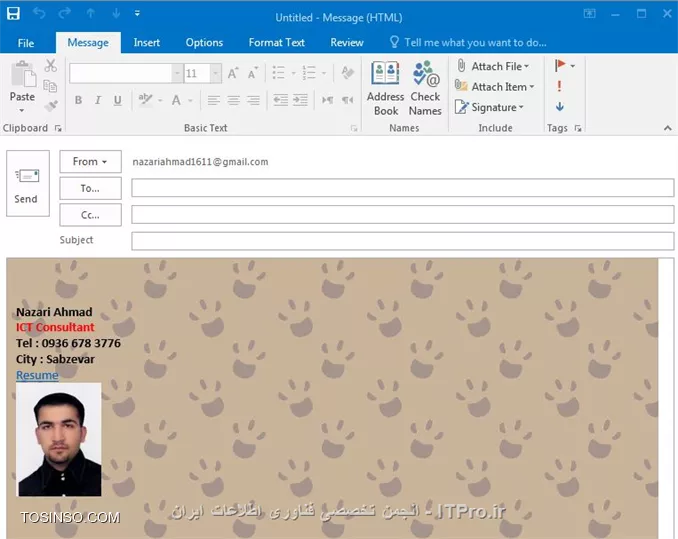This screenshot has width=678, height=539.
Task: Click the Redo arrow icon
Action: [64, 13]
